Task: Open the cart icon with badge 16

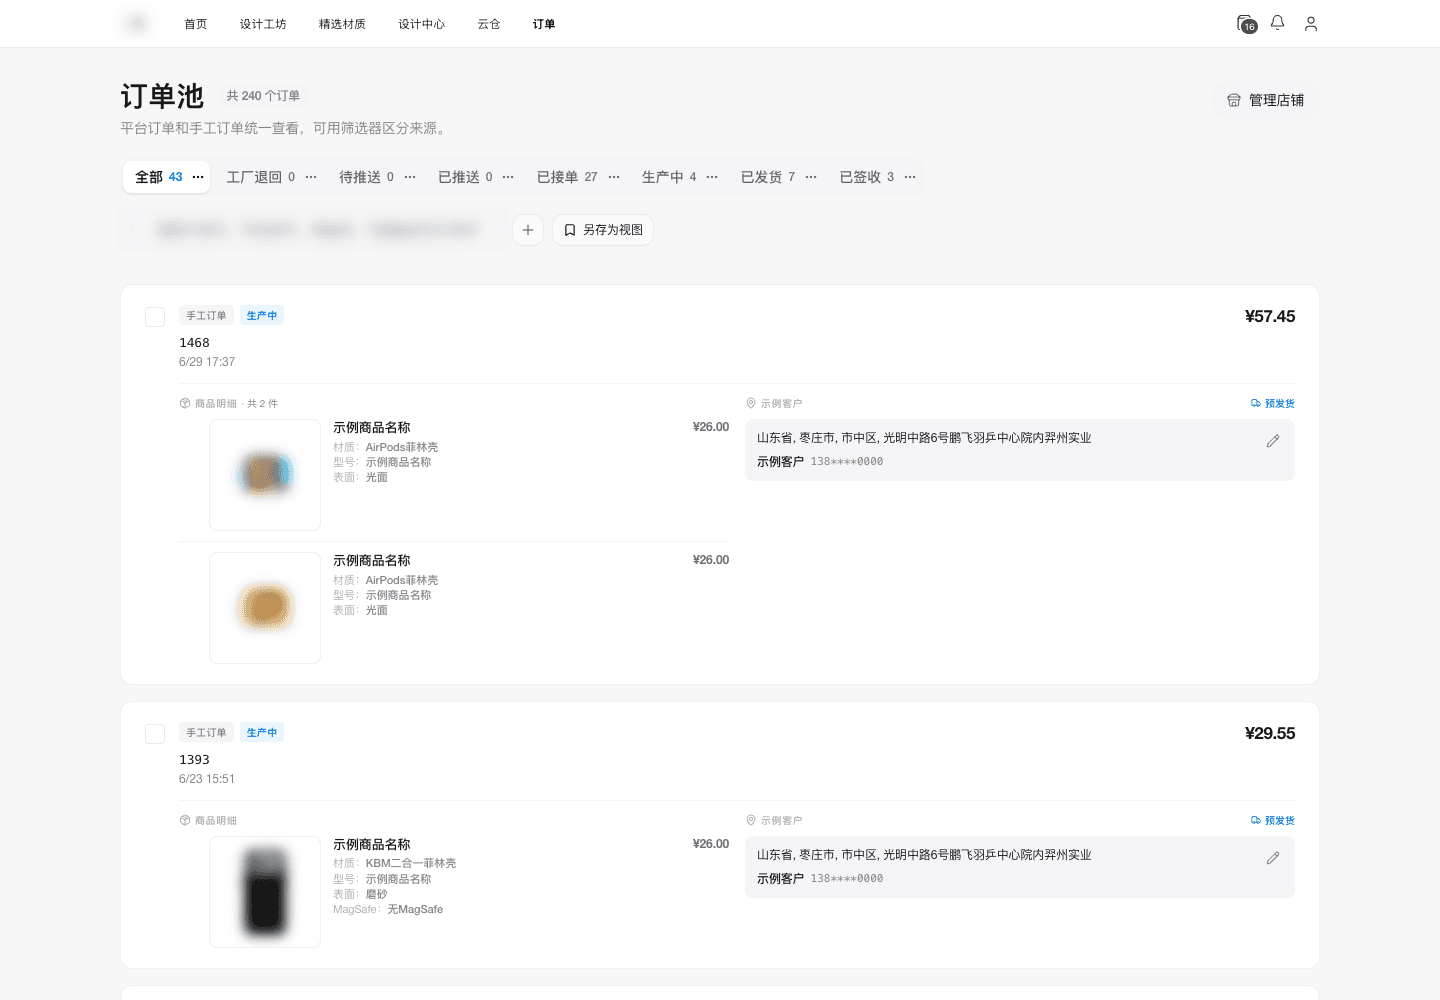Action: point(1246,24)
